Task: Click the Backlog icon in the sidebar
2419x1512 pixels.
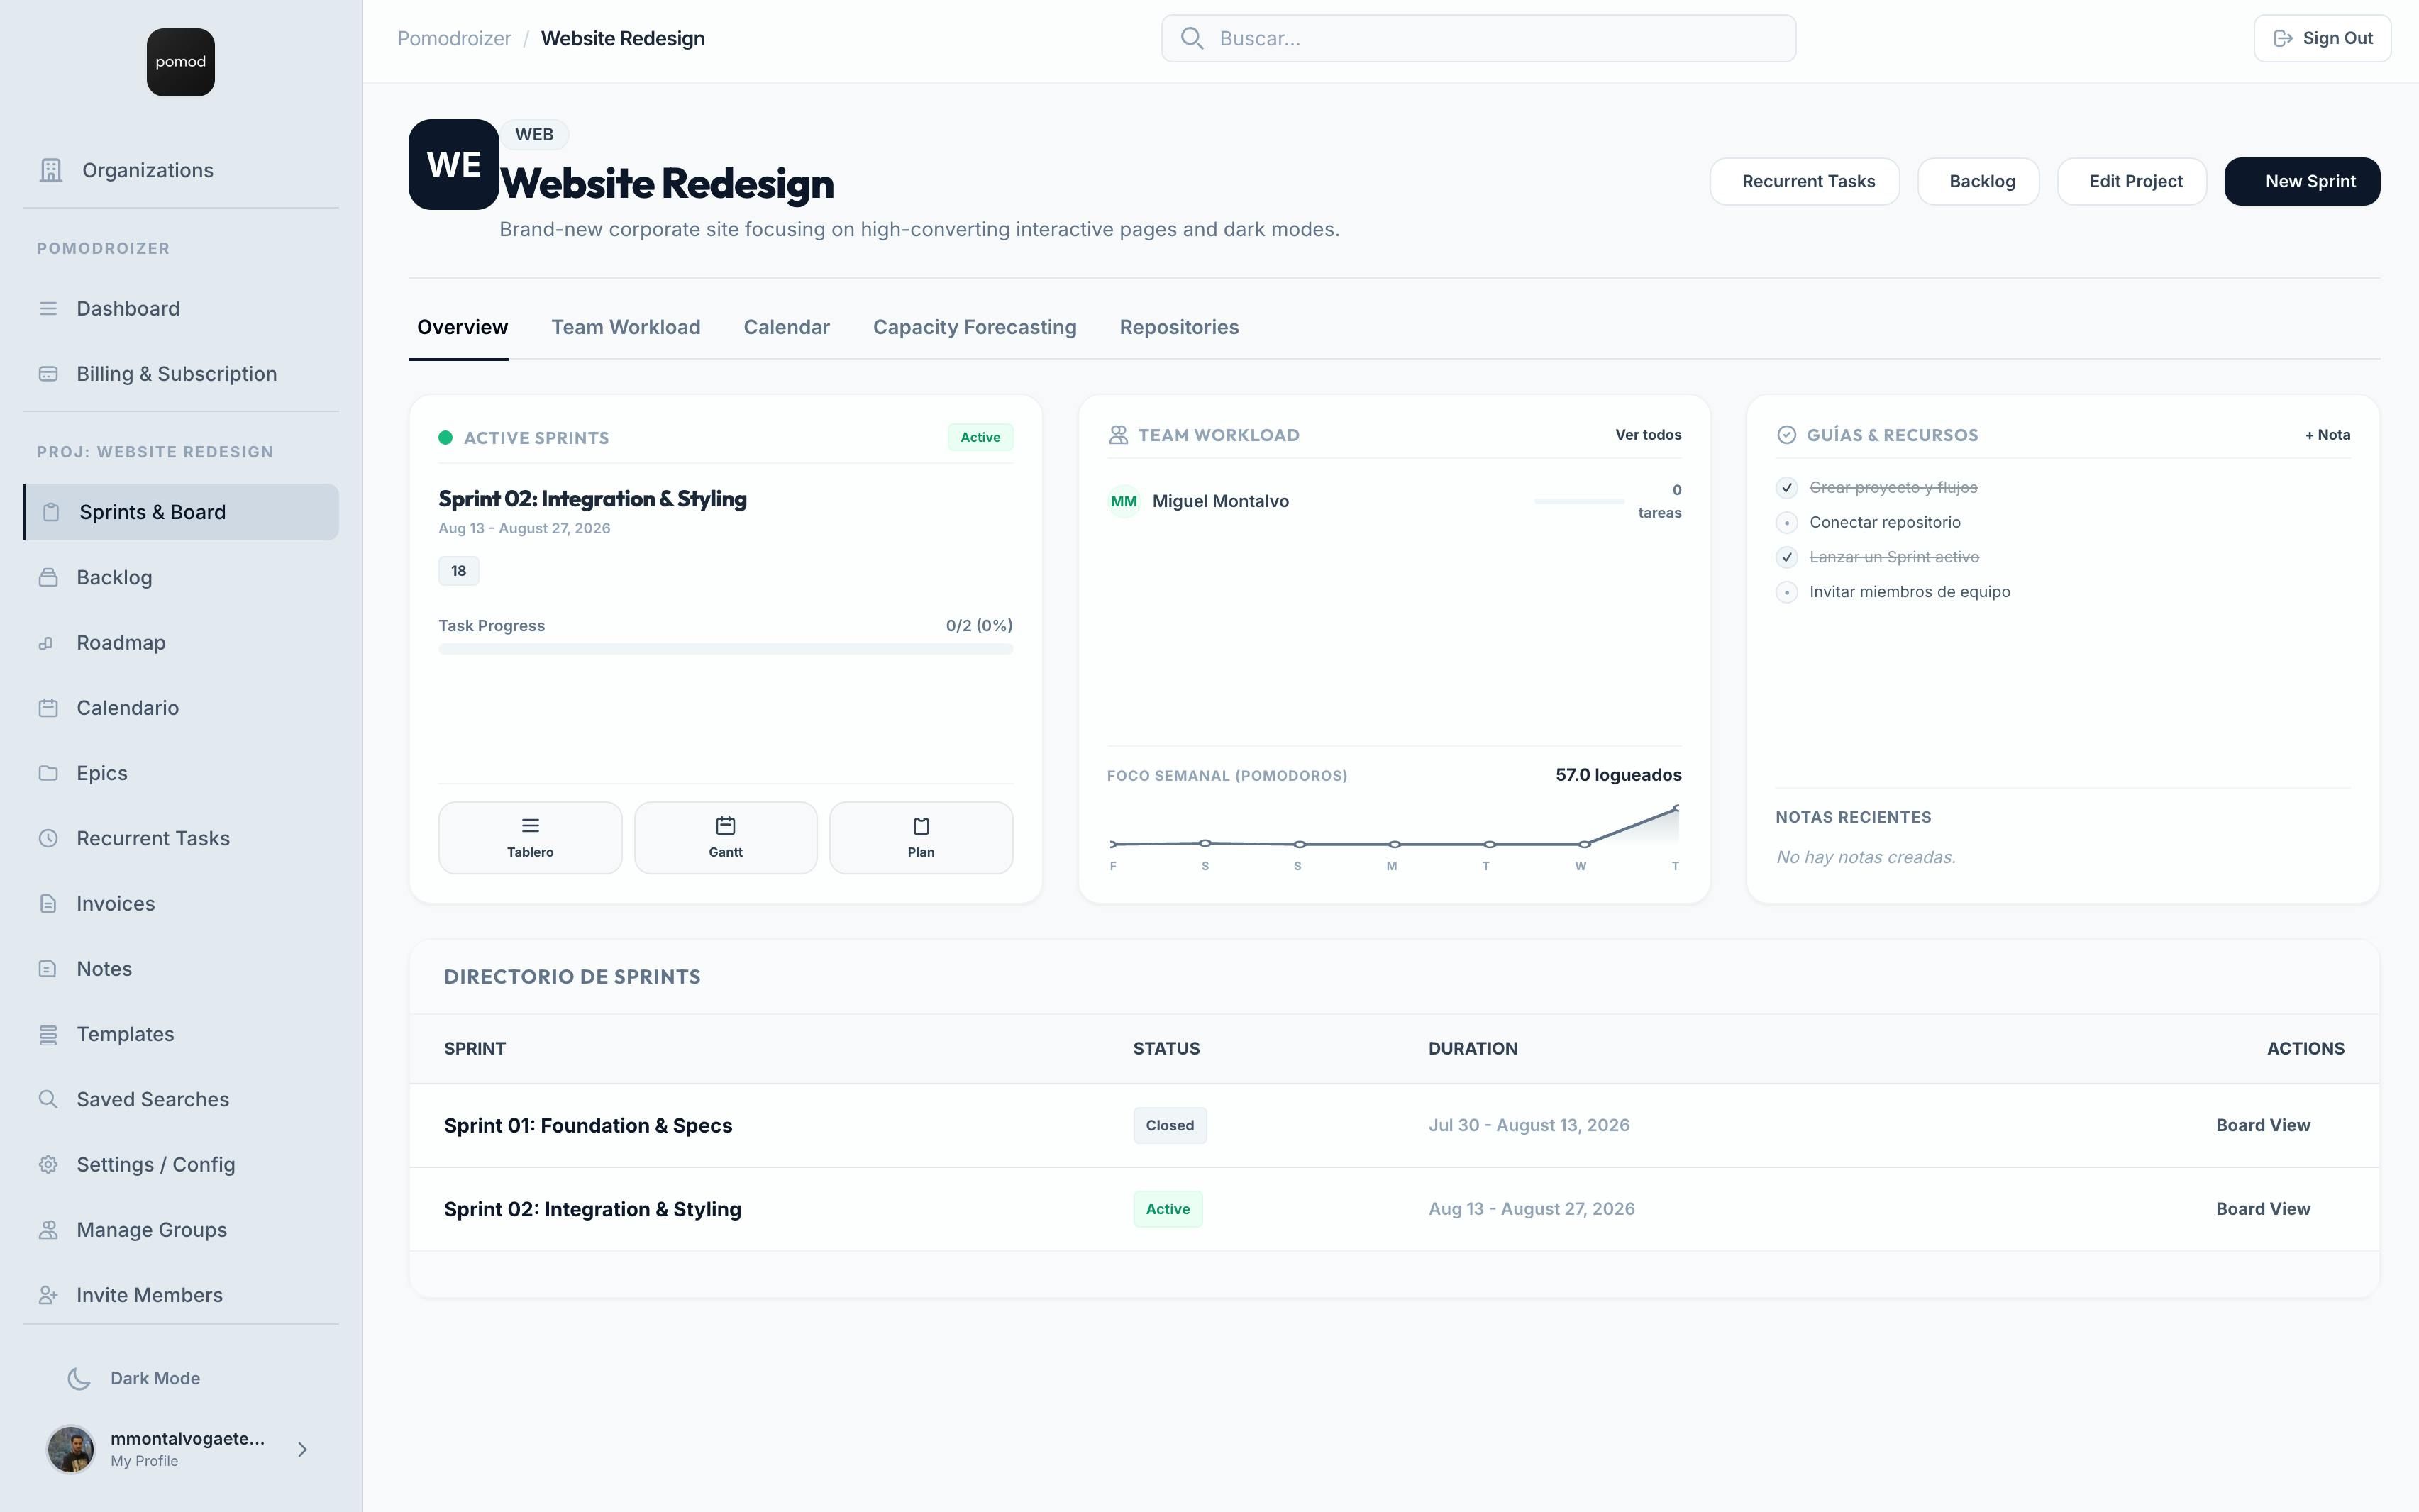Action: (48, 577)
